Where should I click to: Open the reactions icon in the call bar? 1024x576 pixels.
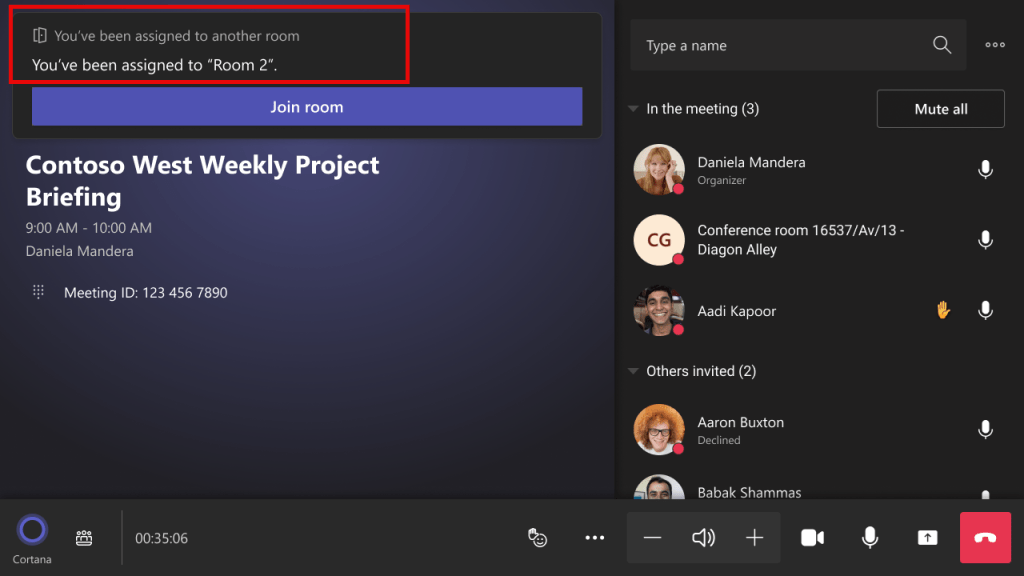(538, 537)
